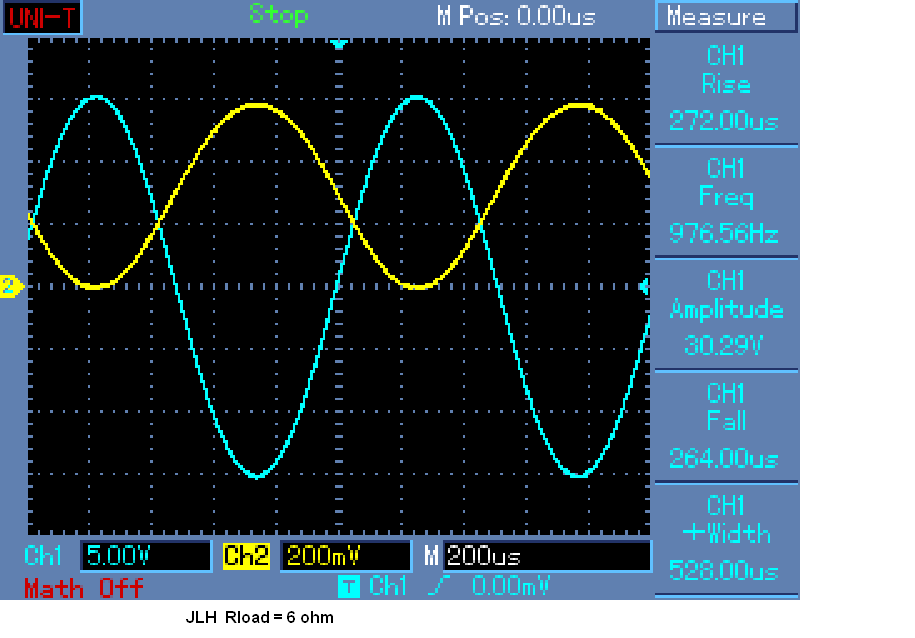Click the yellow Ch2 channel label
The width and height of the screenshot is (915, 638).
(246, 556)
